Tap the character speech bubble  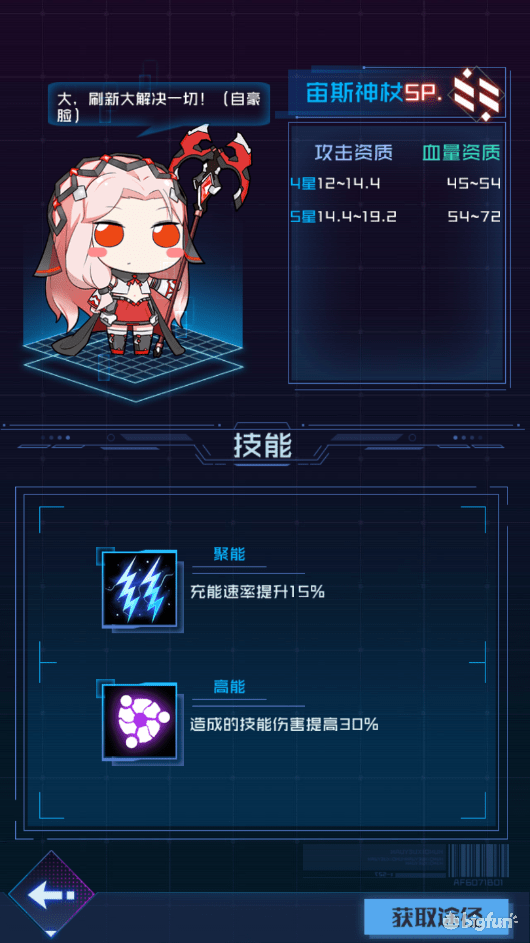point(159,105)
